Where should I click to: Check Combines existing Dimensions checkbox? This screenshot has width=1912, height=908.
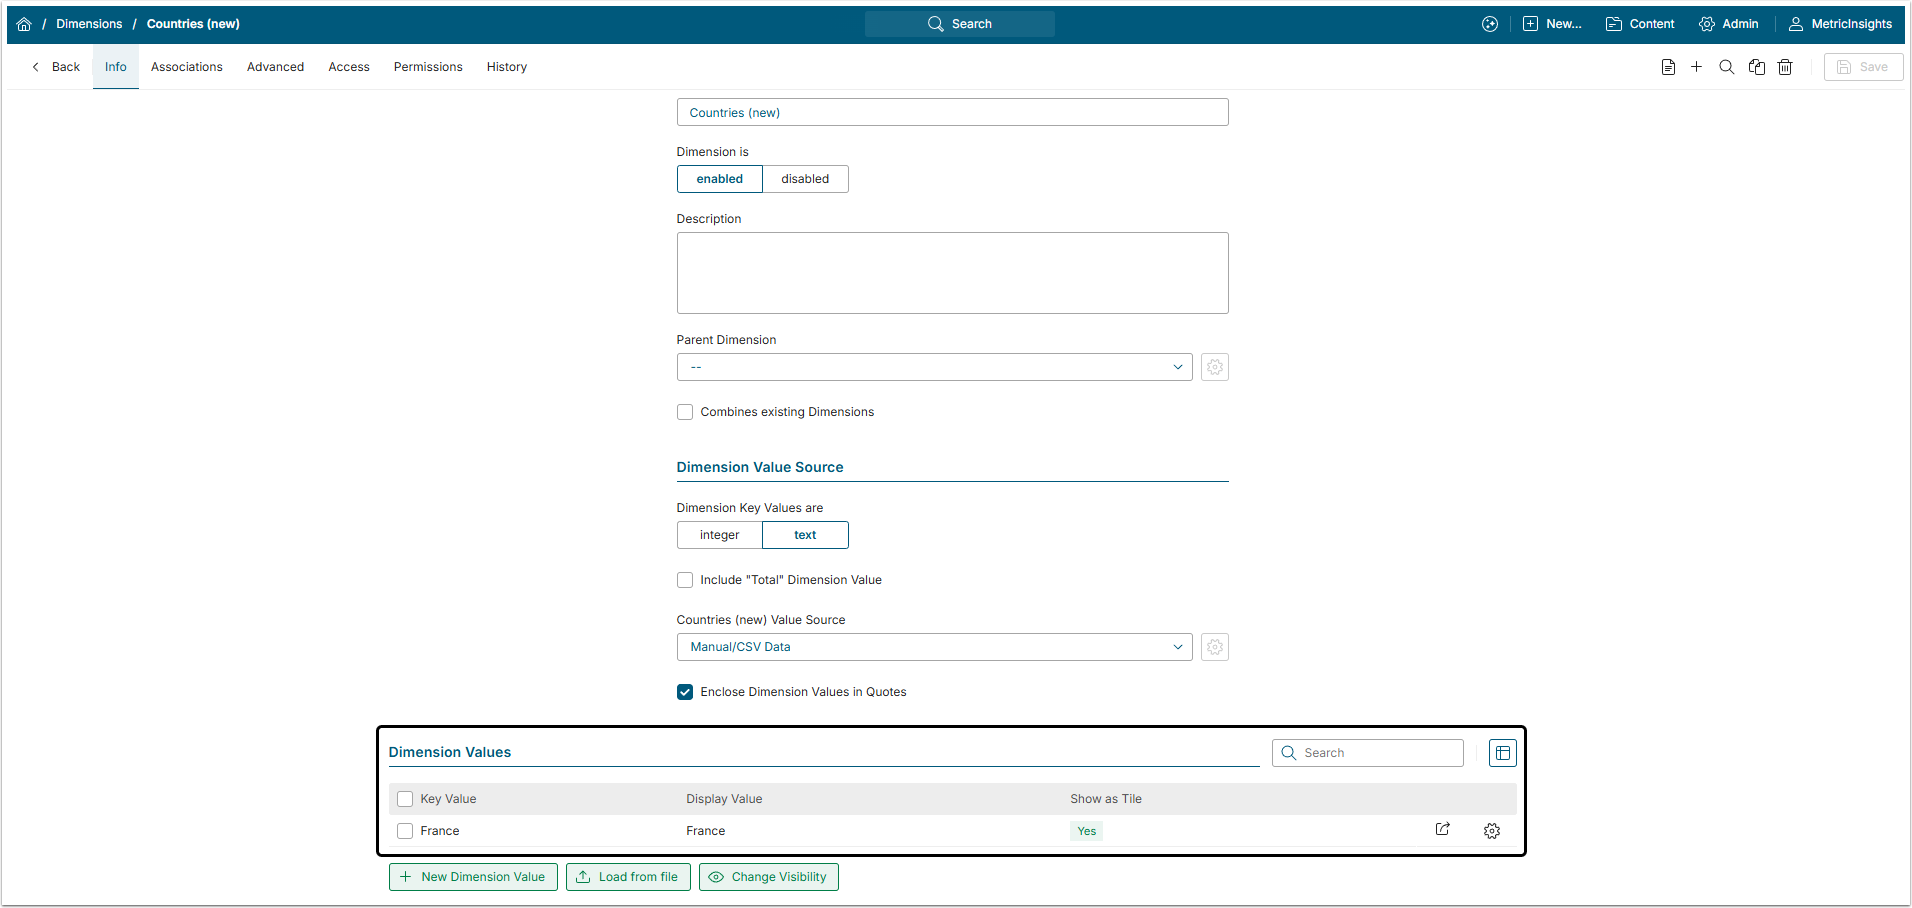pos(685,412)
